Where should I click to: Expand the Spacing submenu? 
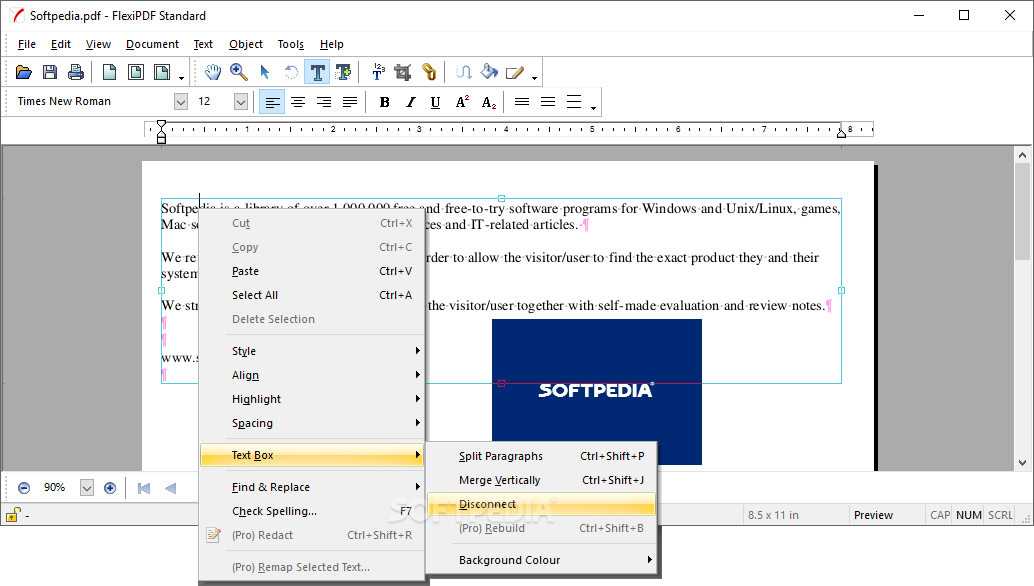tap(311, 423)
